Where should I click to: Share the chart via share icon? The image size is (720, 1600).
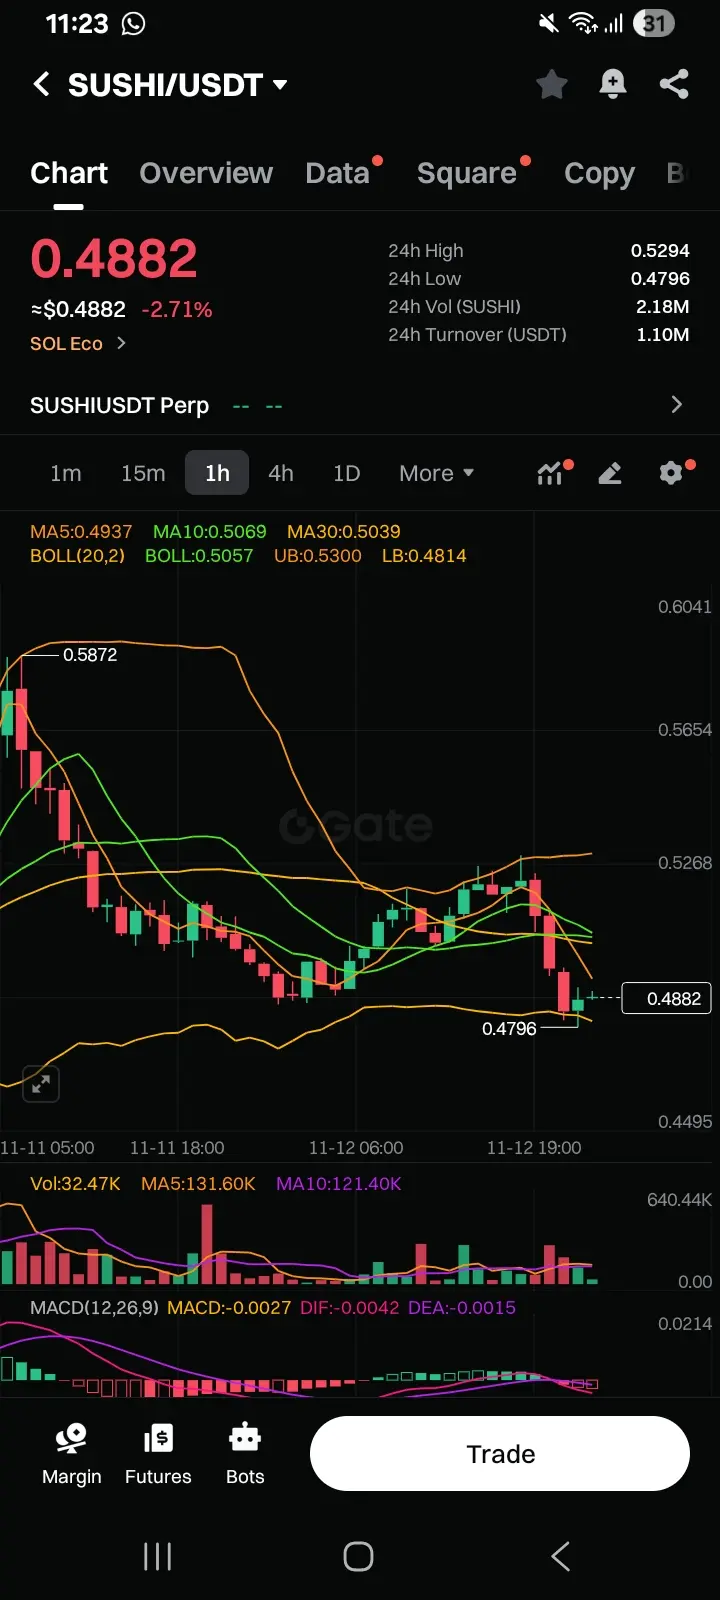point(674,84)
